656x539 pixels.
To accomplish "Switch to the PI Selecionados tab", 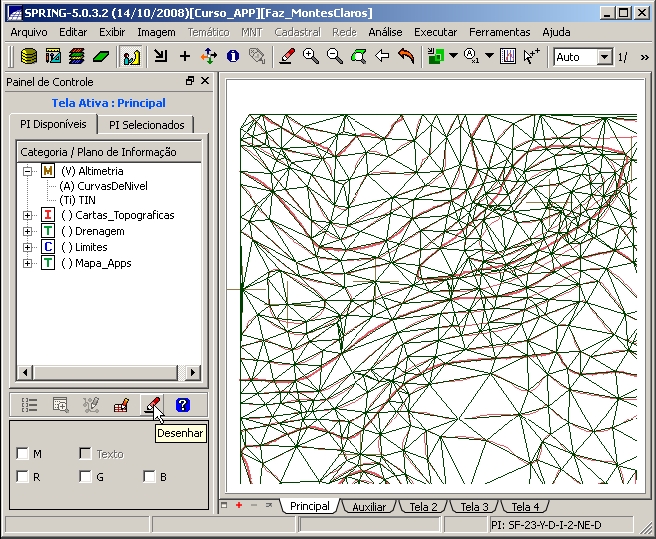I will coord(147,125).
